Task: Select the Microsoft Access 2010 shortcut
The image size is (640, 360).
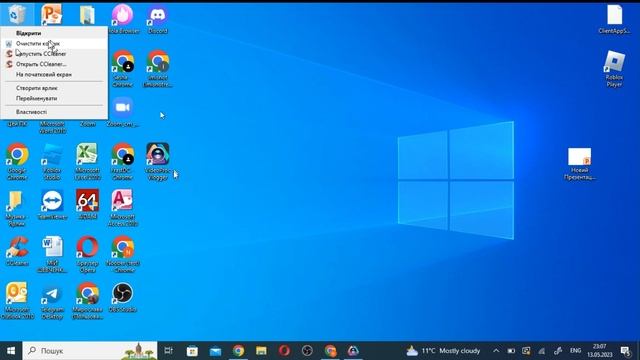Action: click(x=122, y=207)
